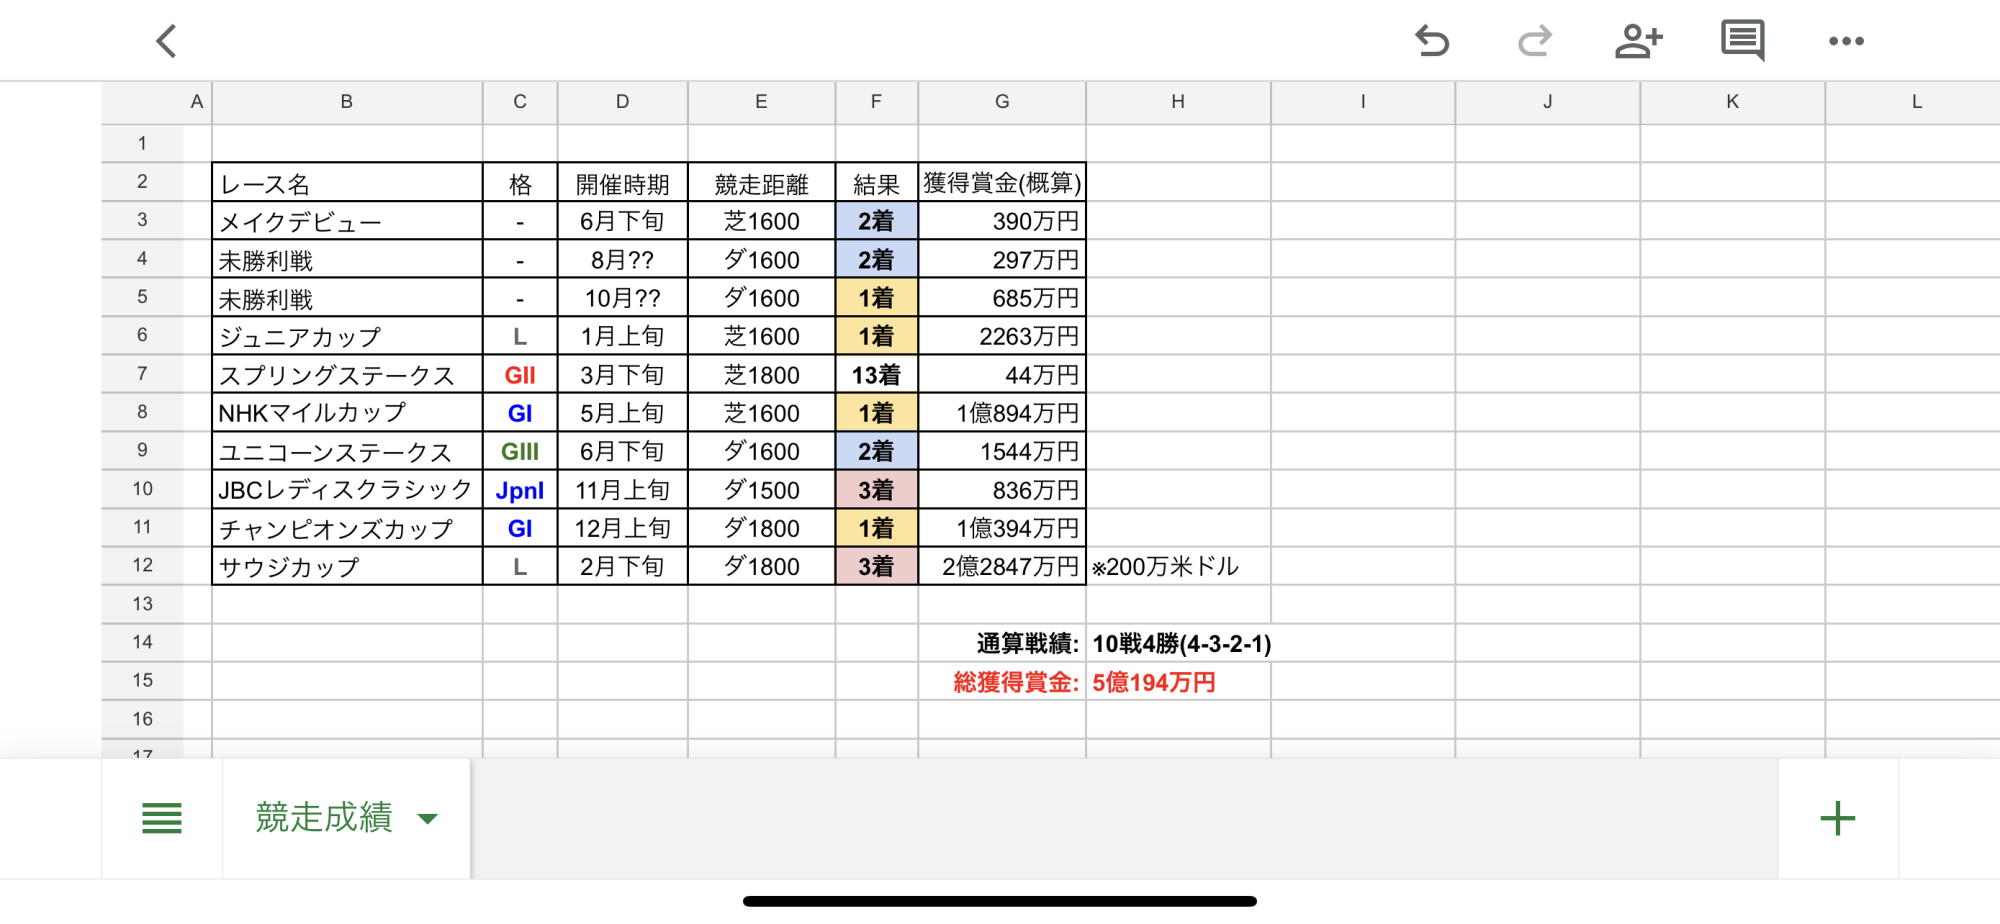The height and width of the screenshot is (924, 2000).
Task: Select the 10月?? date cell
Action: 623,298
